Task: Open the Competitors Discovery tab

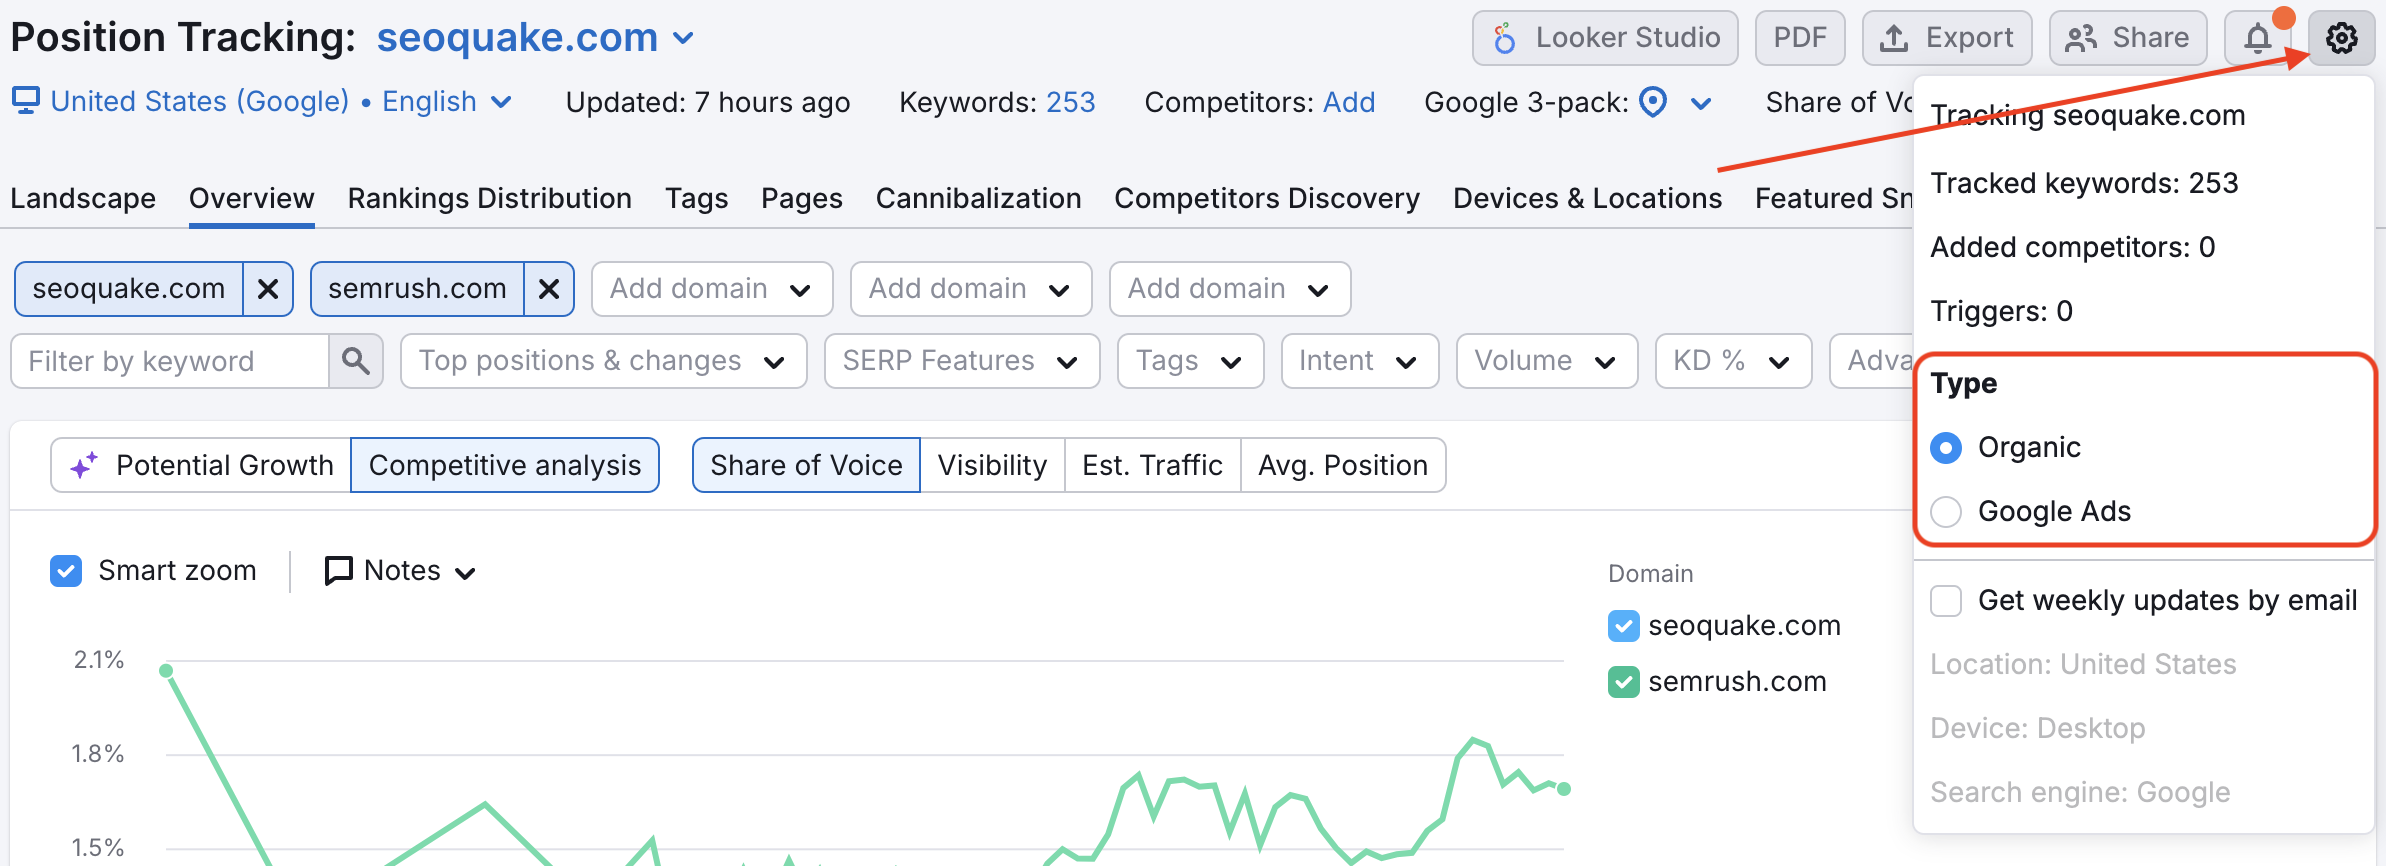Action: pos(1267,198)
